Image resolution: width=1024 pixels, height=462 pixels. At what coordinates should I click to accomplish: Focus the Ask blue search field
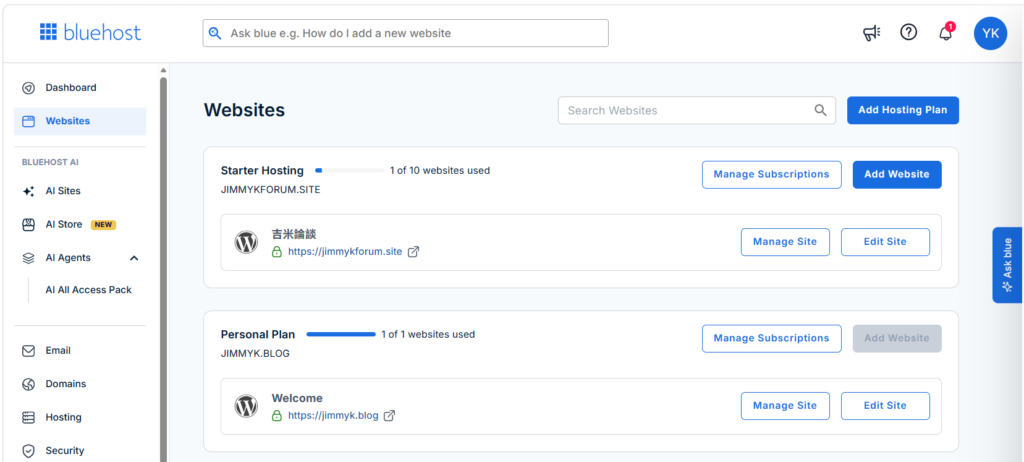pyautogui.click(x=406, y=33)
